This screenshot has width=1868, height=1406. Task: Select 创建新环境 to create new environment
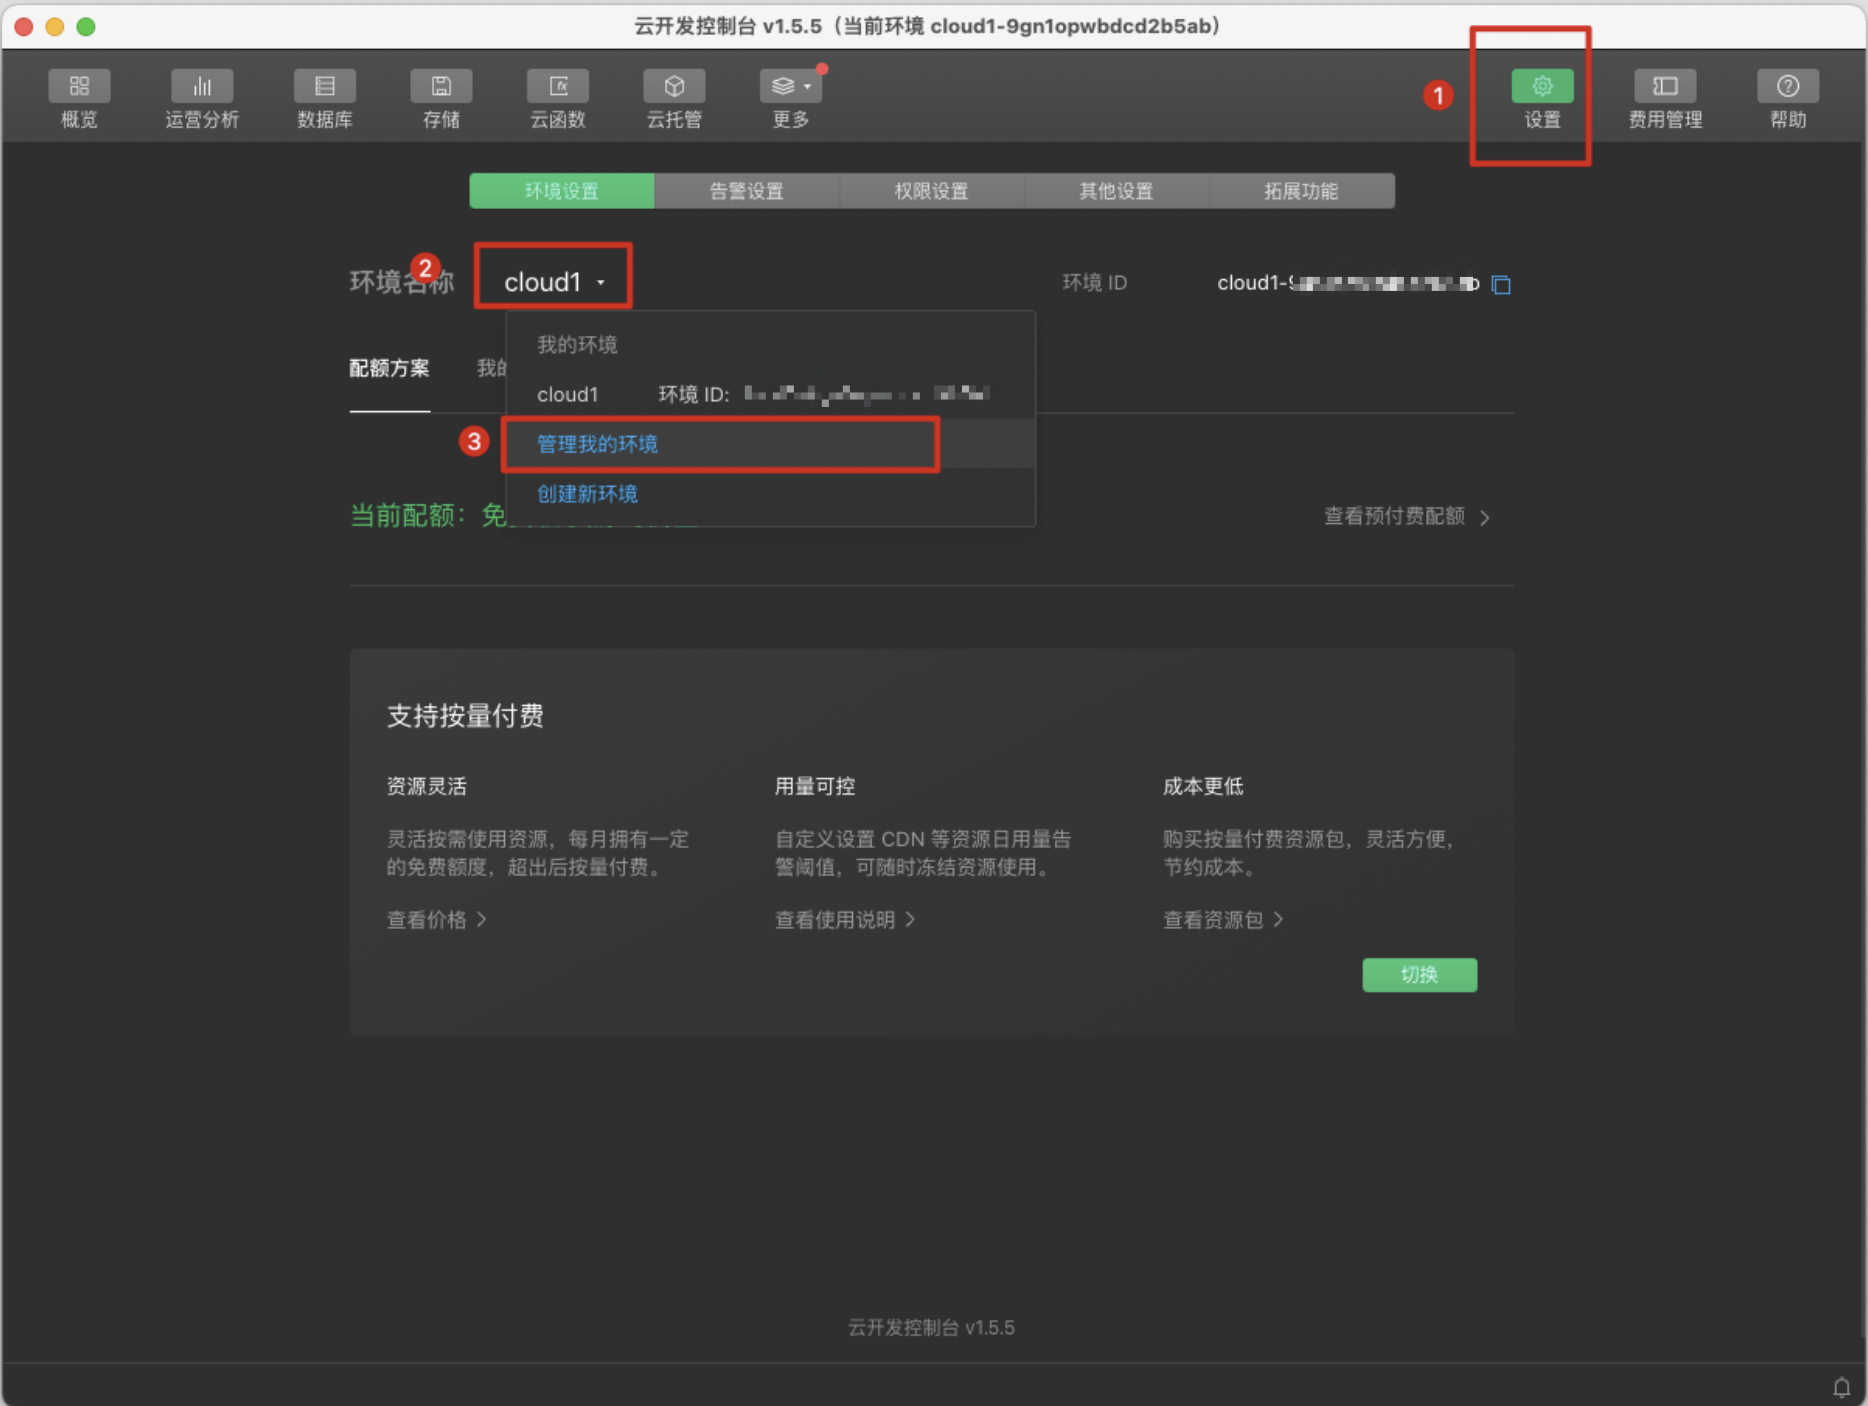coord(587,493)
